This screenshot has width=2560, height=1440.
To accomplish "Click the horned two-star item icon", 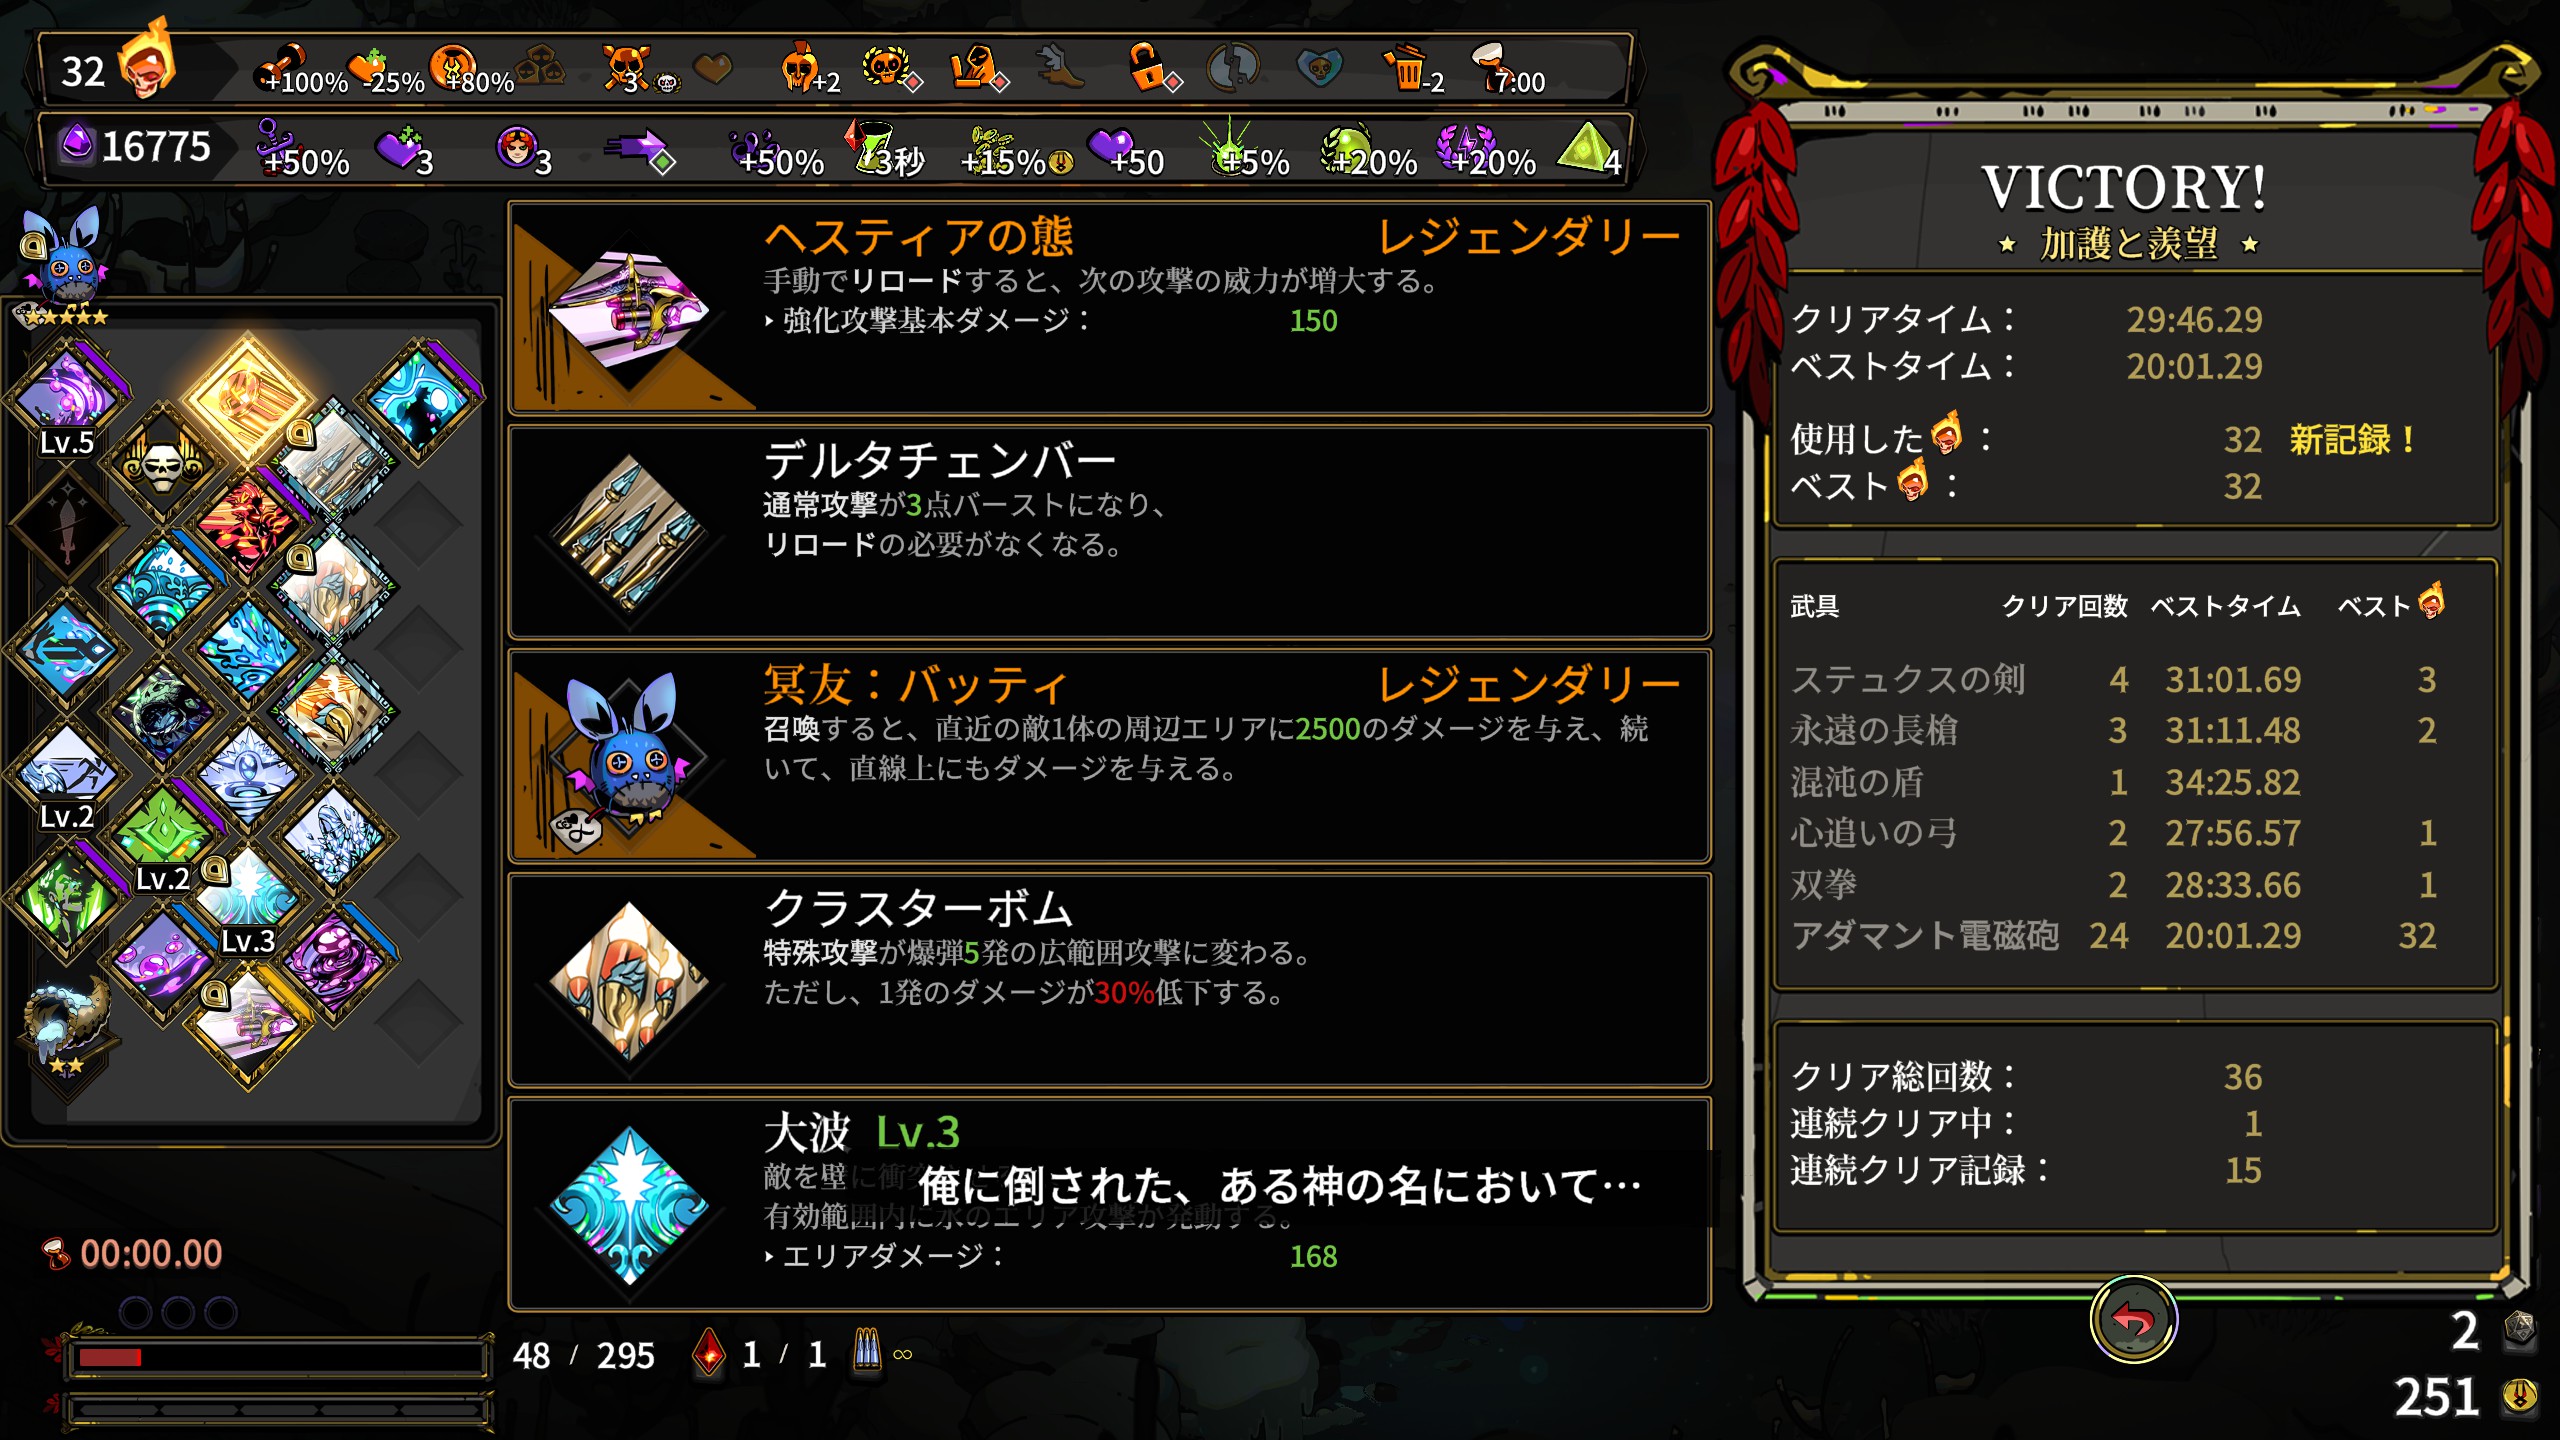I will pyautogui.click(x=66, y=1025).
